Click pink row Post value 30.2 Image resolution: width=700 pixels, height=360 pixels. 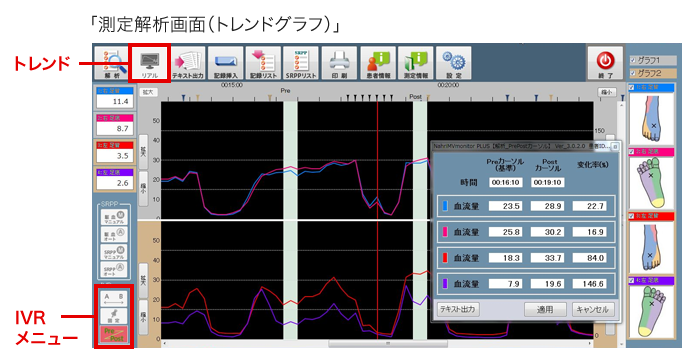pyautogui.click(x=547, y=232)
